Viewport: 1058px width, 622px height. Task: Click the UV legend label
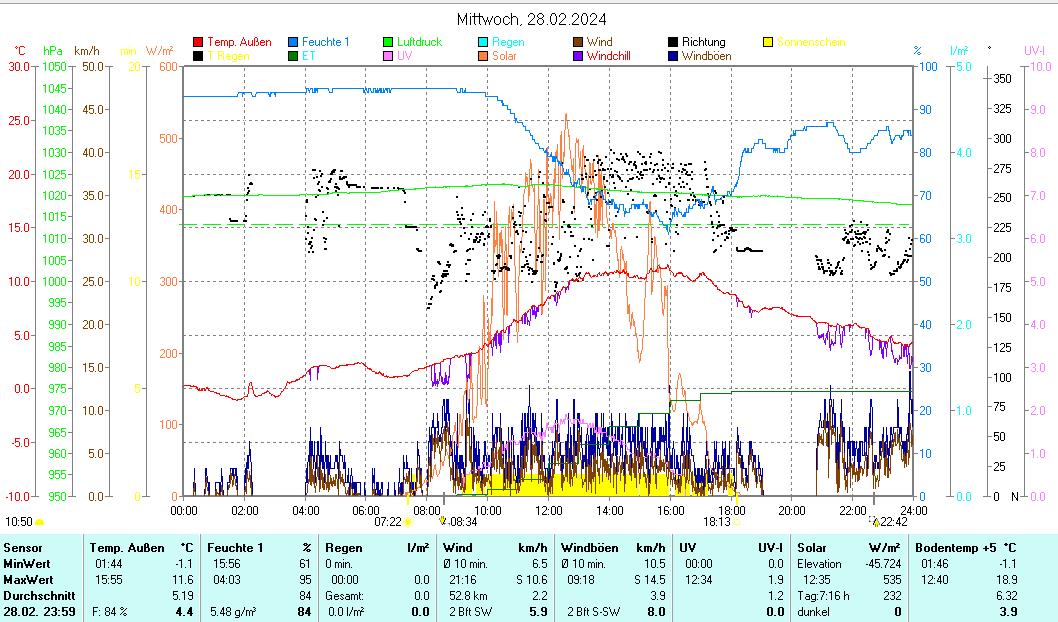tap(404, 57)
